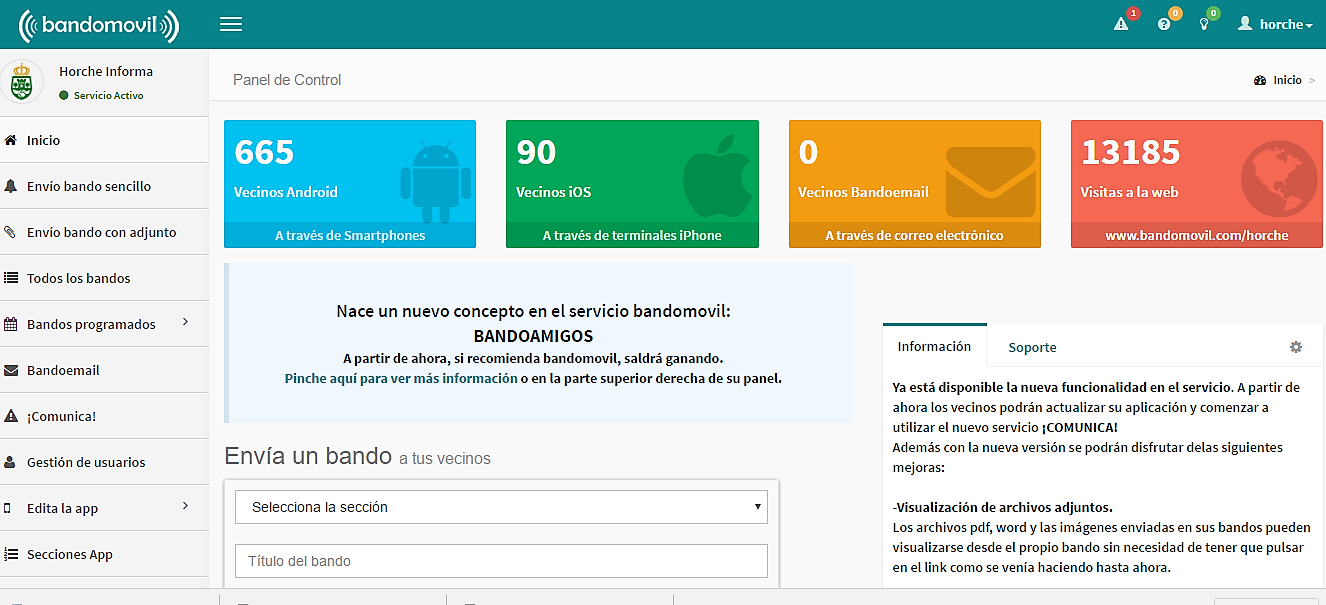
Task: Click Pinche aquí para ver más información
Action: tap(401, 379)
